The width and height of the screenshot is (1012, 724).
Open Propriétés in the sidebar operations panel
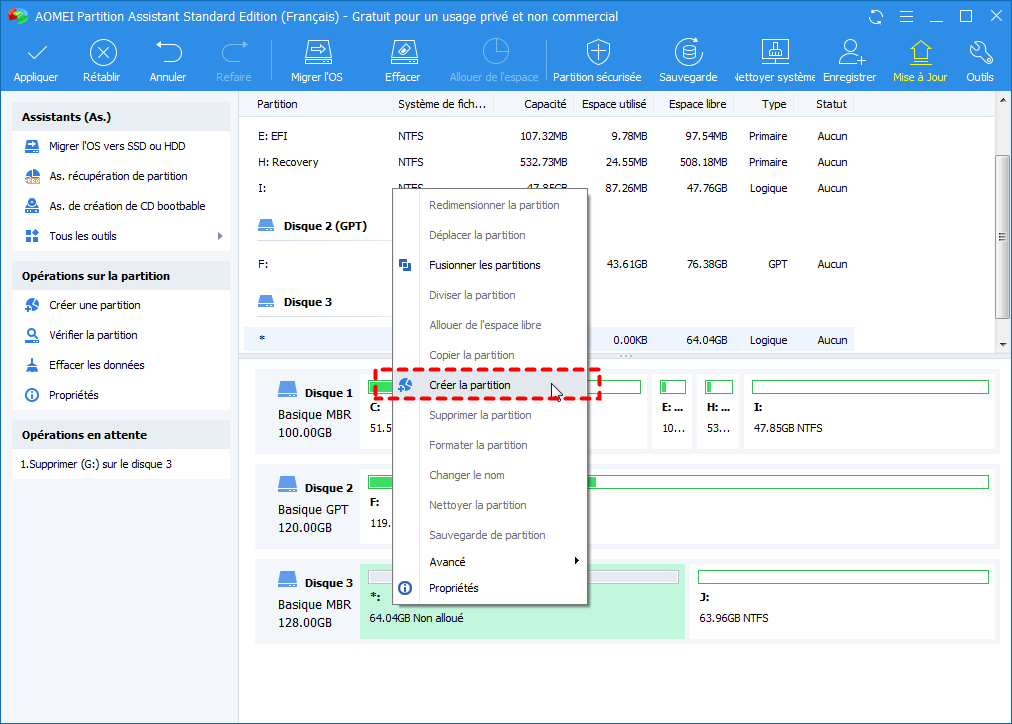[x=74, y=395]
